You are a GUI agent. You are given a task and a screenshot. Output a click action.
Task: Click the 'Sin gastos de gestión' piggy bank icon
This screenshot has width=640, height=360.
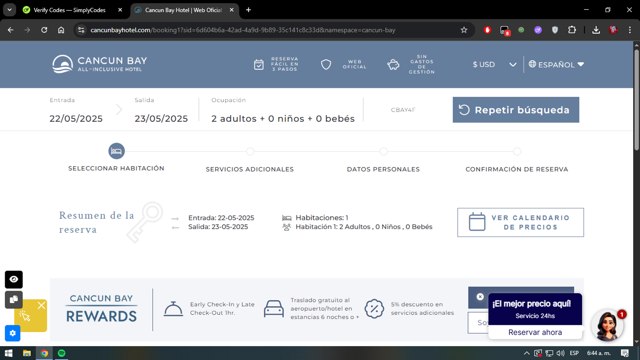pos(393,64)
